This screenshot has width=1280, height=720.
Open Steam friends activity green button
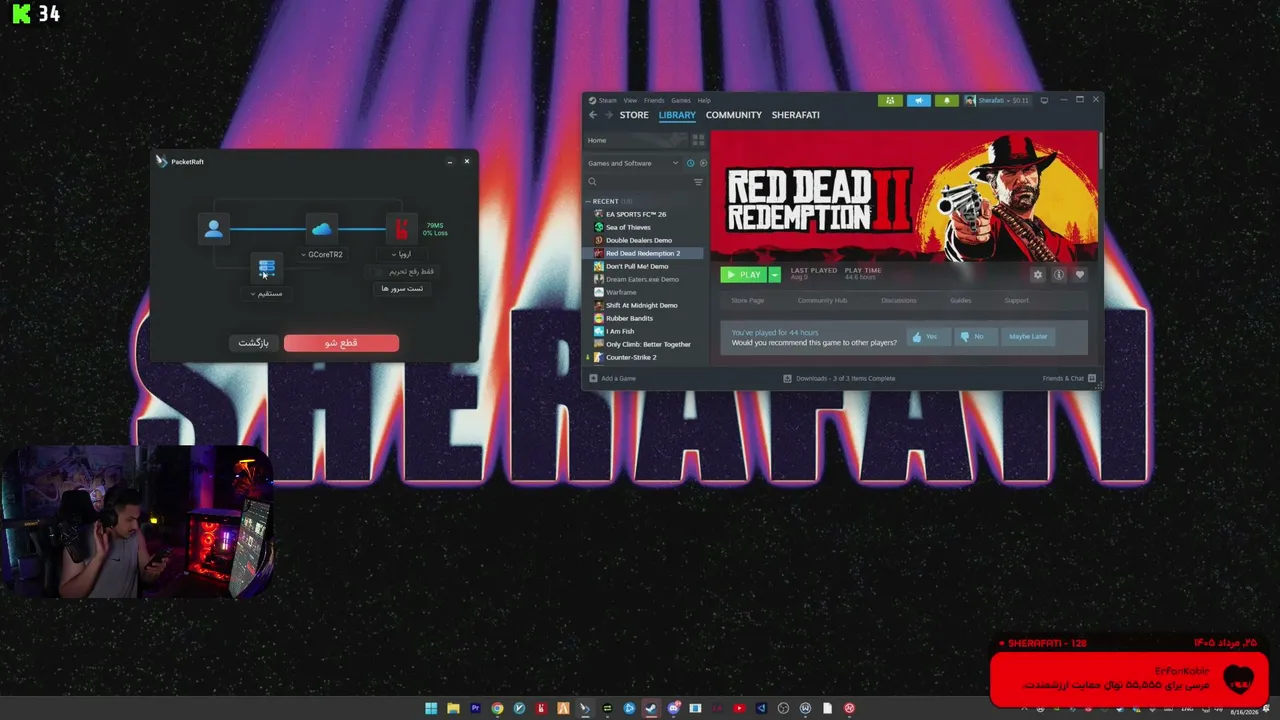890,100
